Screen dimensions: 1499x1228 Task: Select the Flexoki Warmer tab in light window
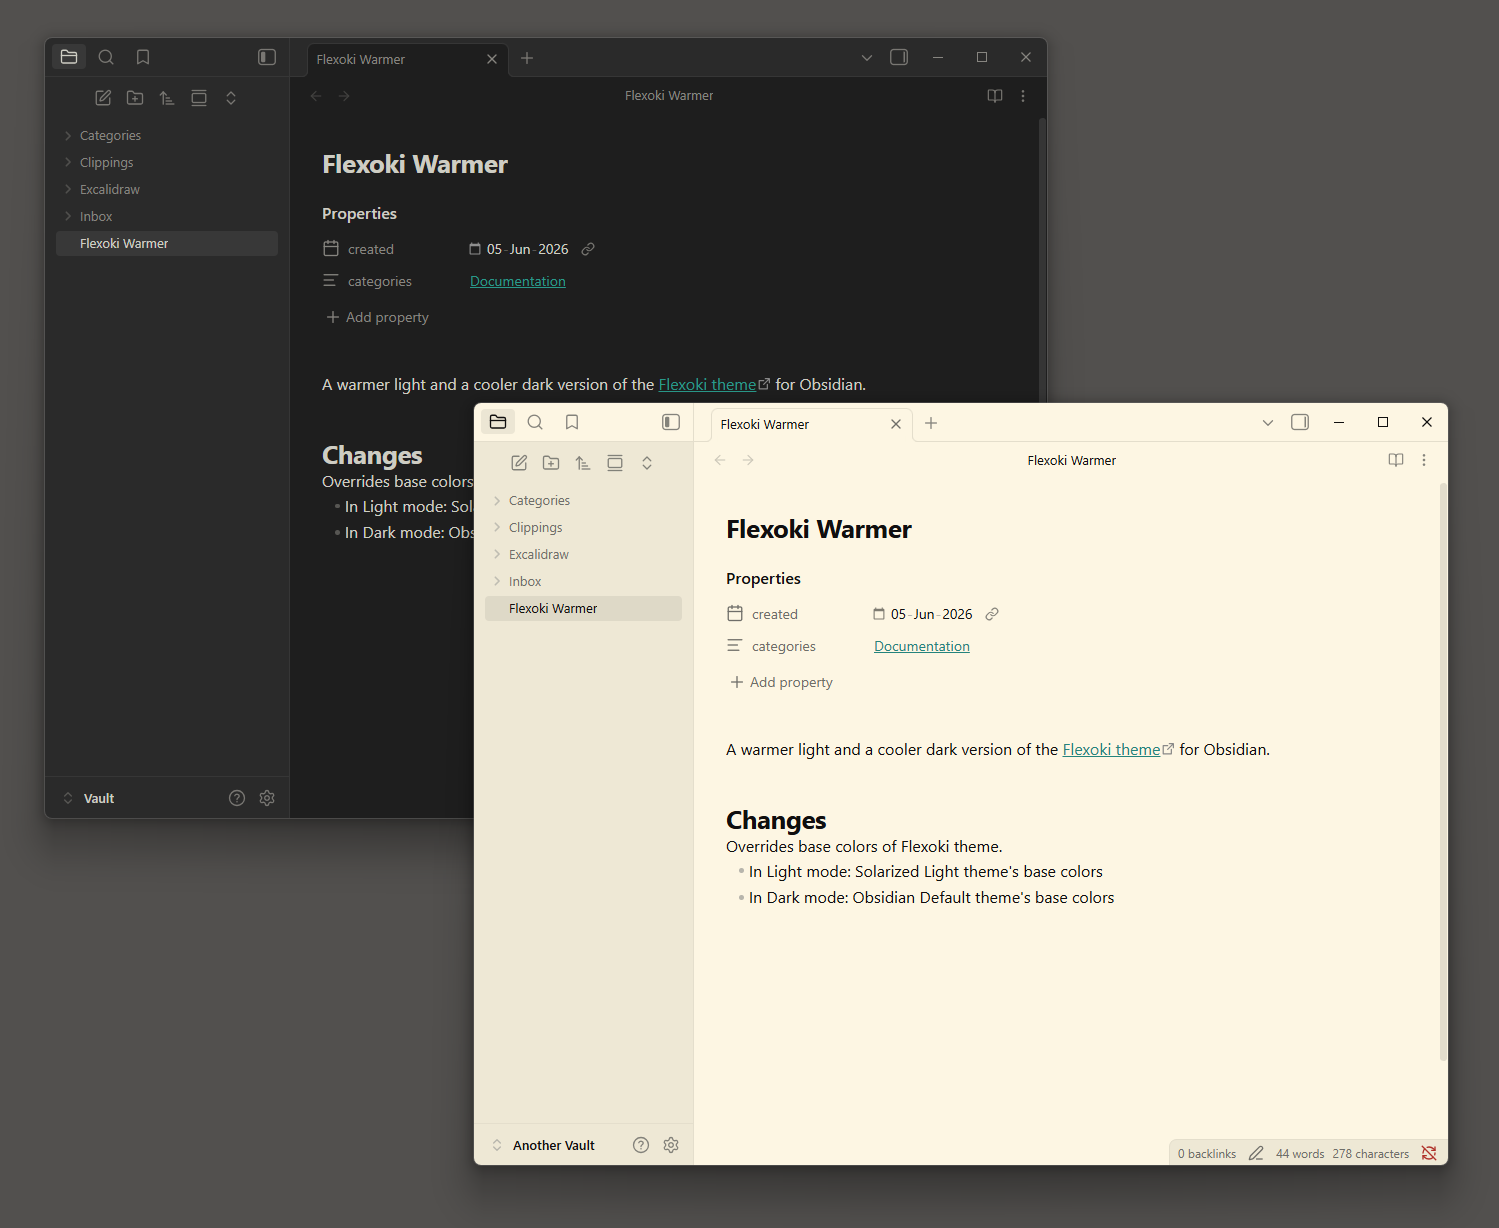point(811,424)
